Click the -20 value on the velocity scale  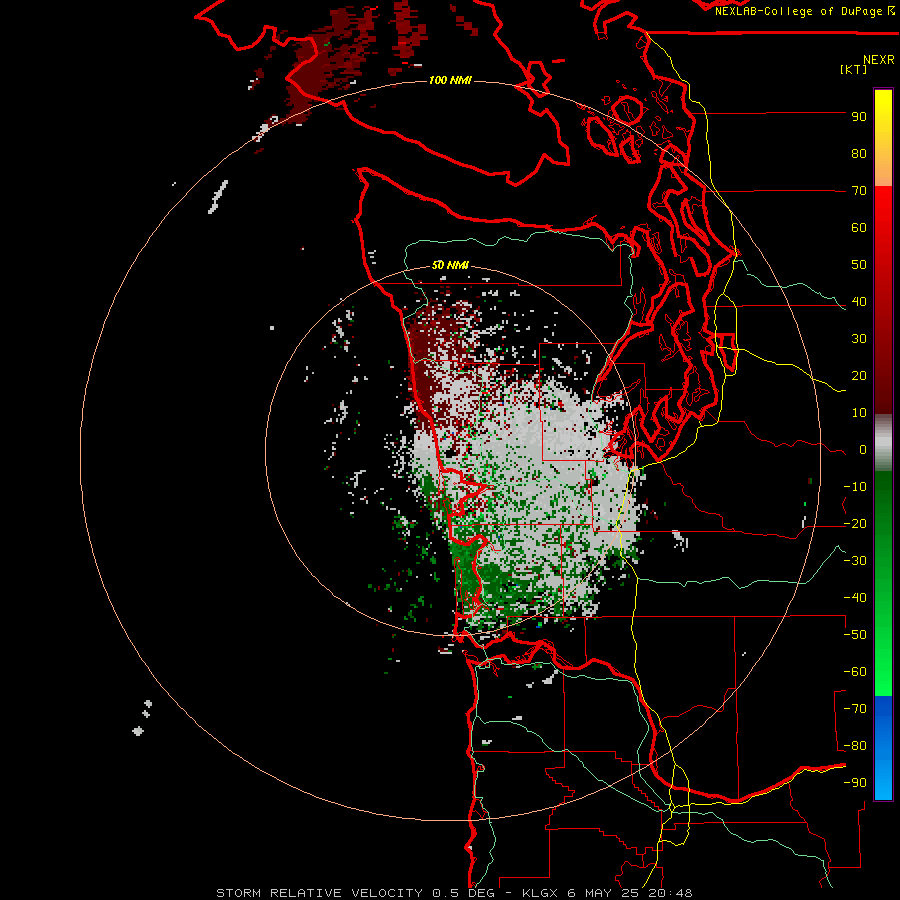855,524
